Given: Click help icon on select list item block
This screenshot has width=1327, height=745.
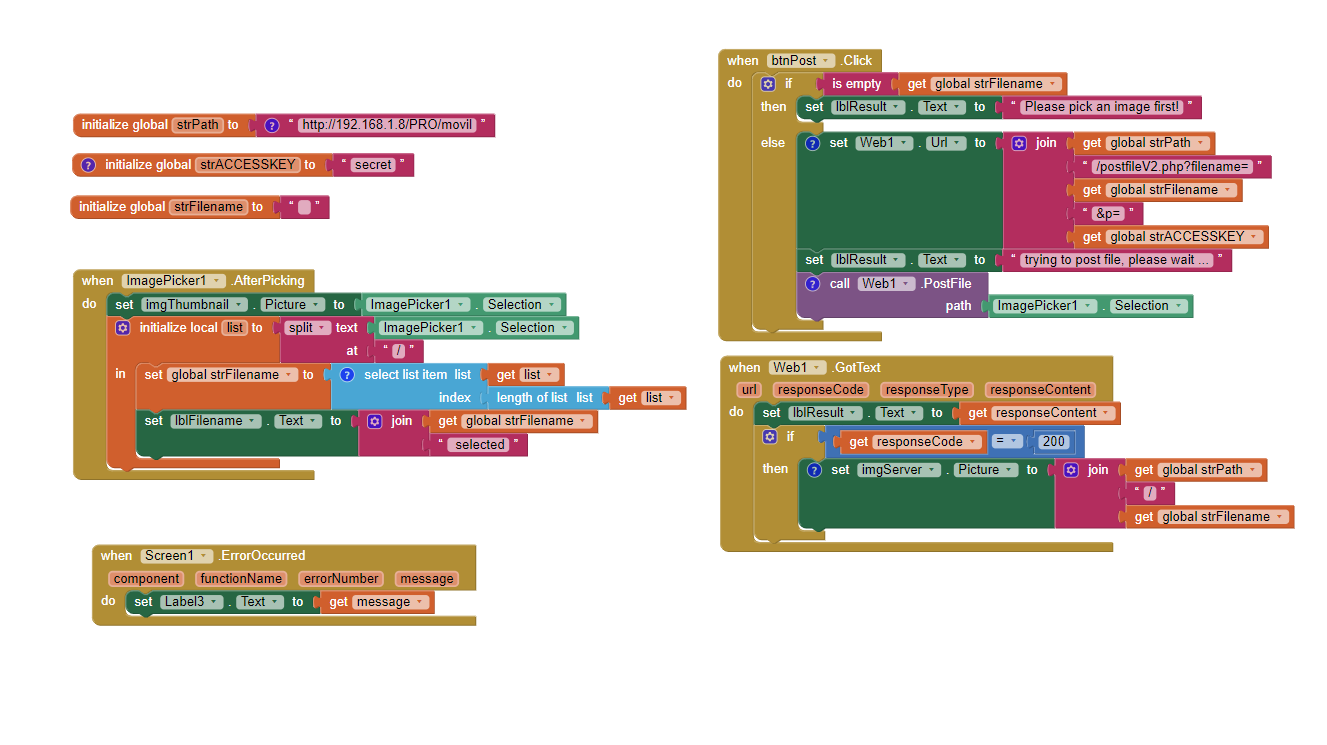Looking at the screenshot, I should point(347,375).
